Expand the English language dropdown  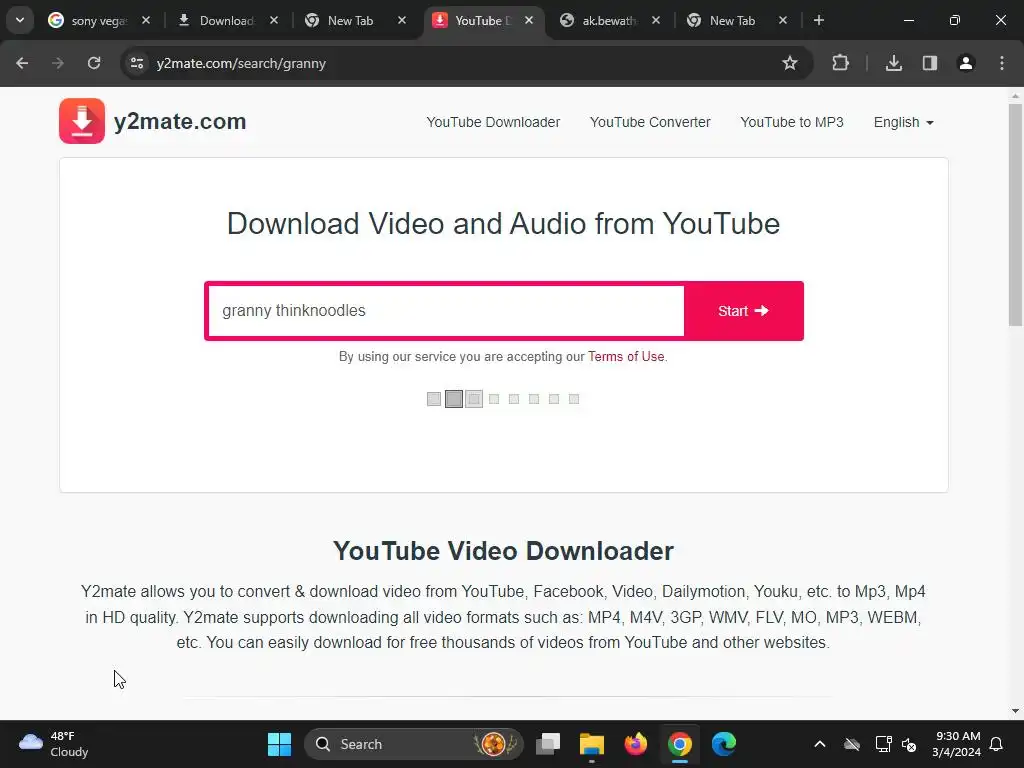(x=904, y=122)
